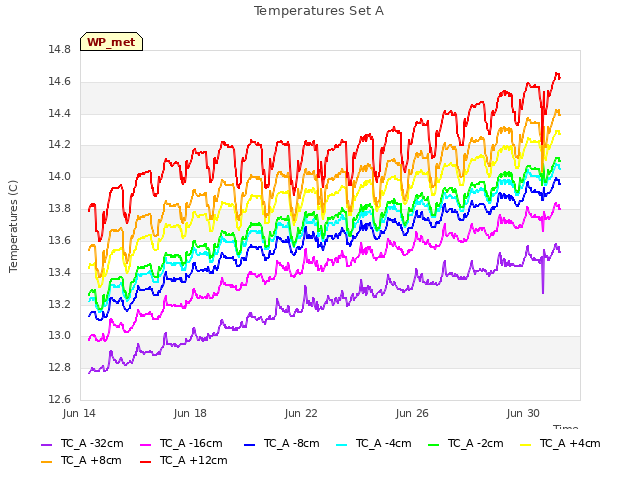
Task: Click the Jun 22 x-axis tick label
Action: (x=301, y=413)
